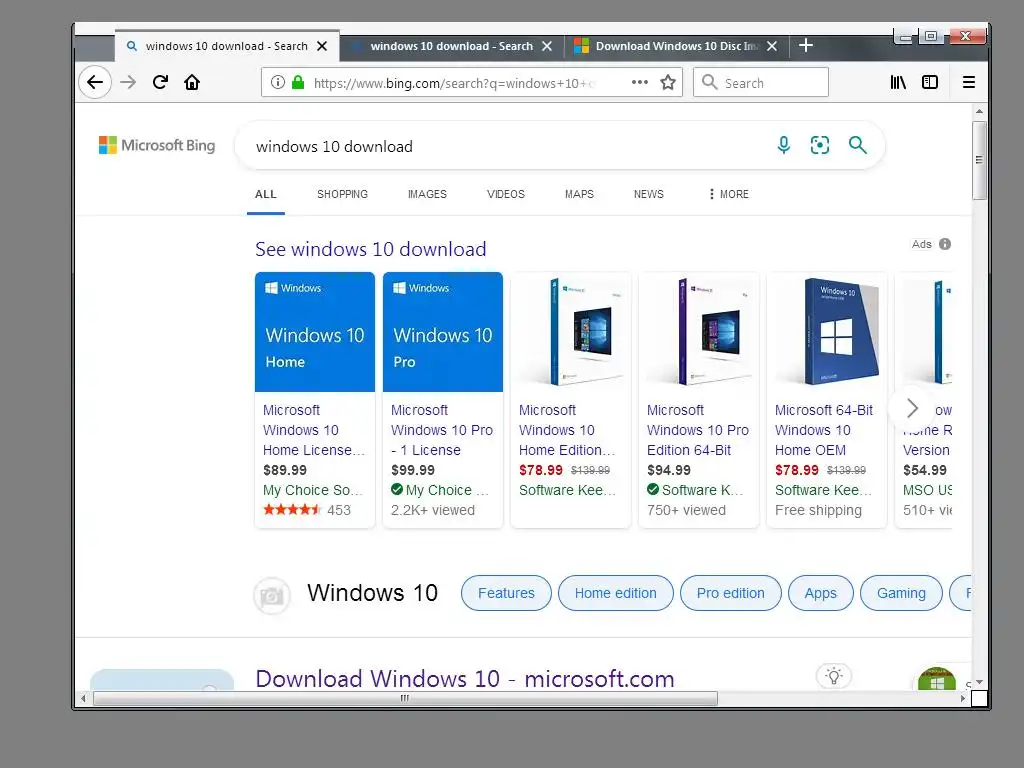Viewport: 1024px width, 768px height.
Task: Select the Home edition filter chip
Action: [616, 593]
